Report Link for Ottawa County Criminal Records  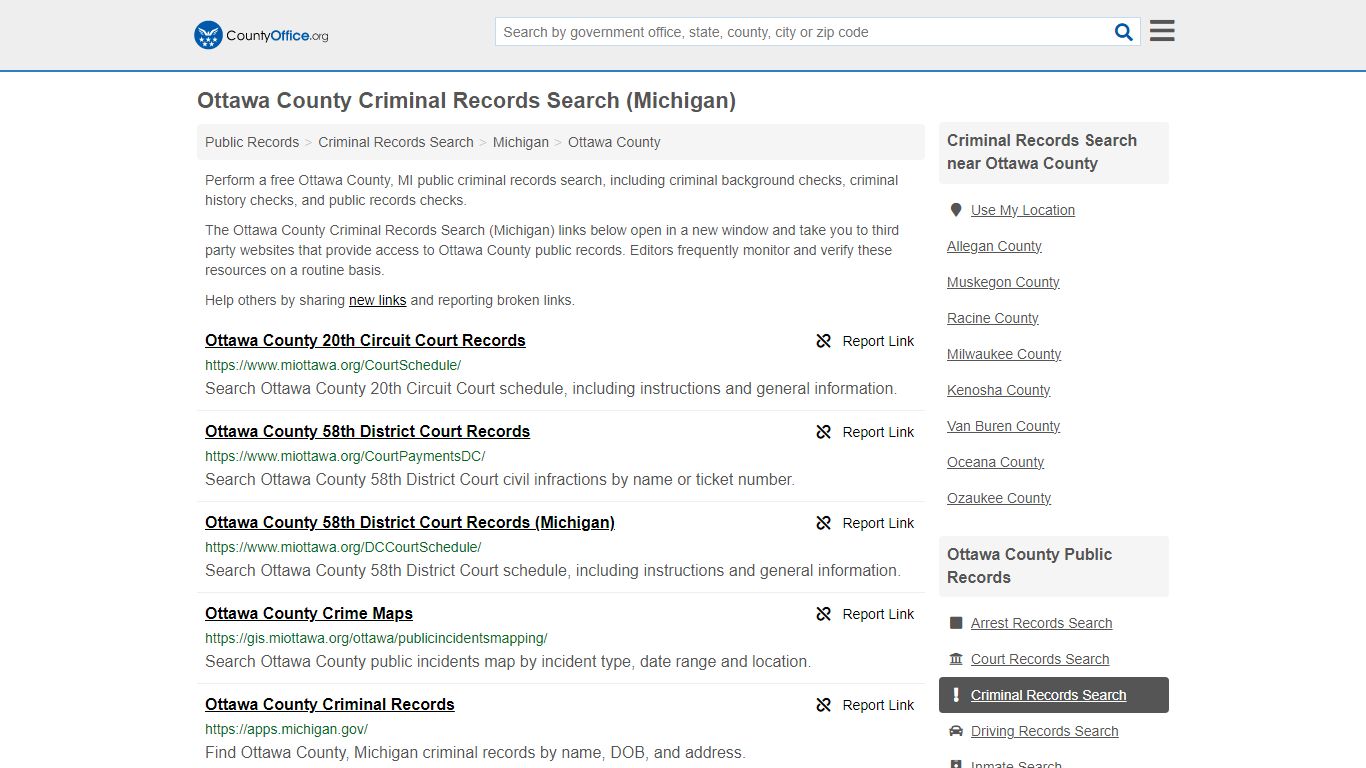[878, 705]
